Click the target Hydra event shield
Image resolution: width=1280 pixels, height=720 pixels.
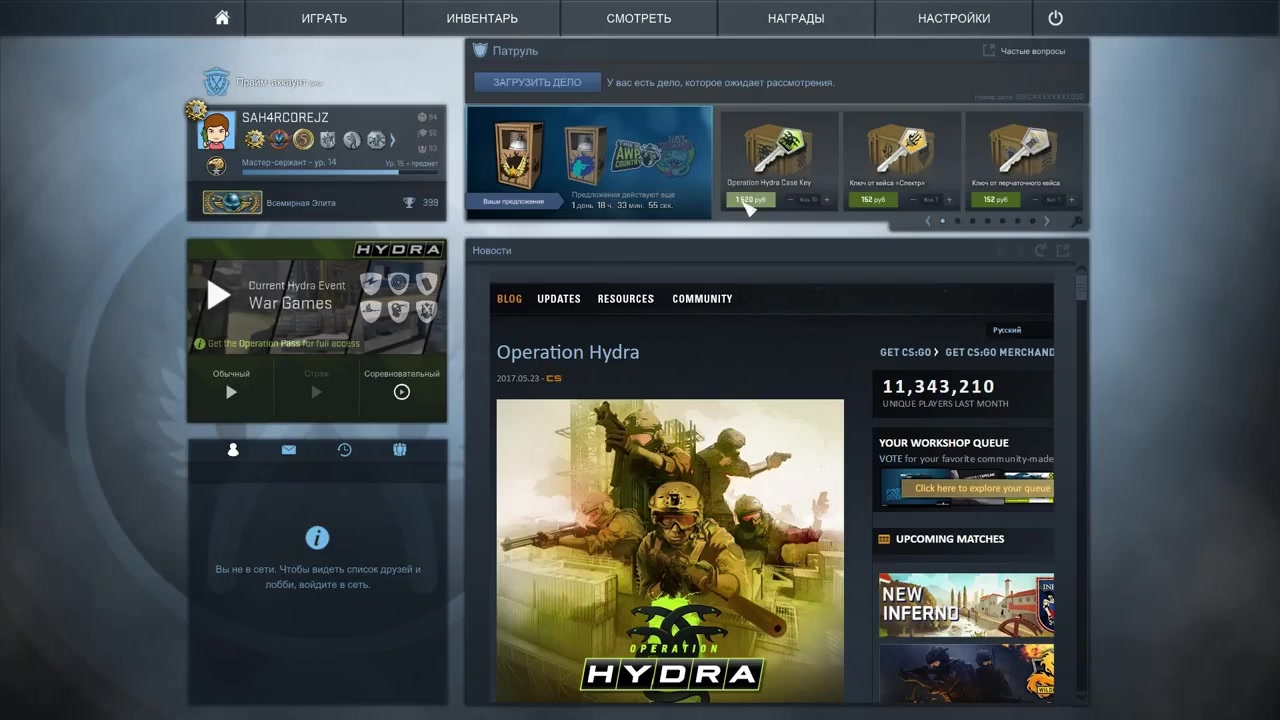399,283
